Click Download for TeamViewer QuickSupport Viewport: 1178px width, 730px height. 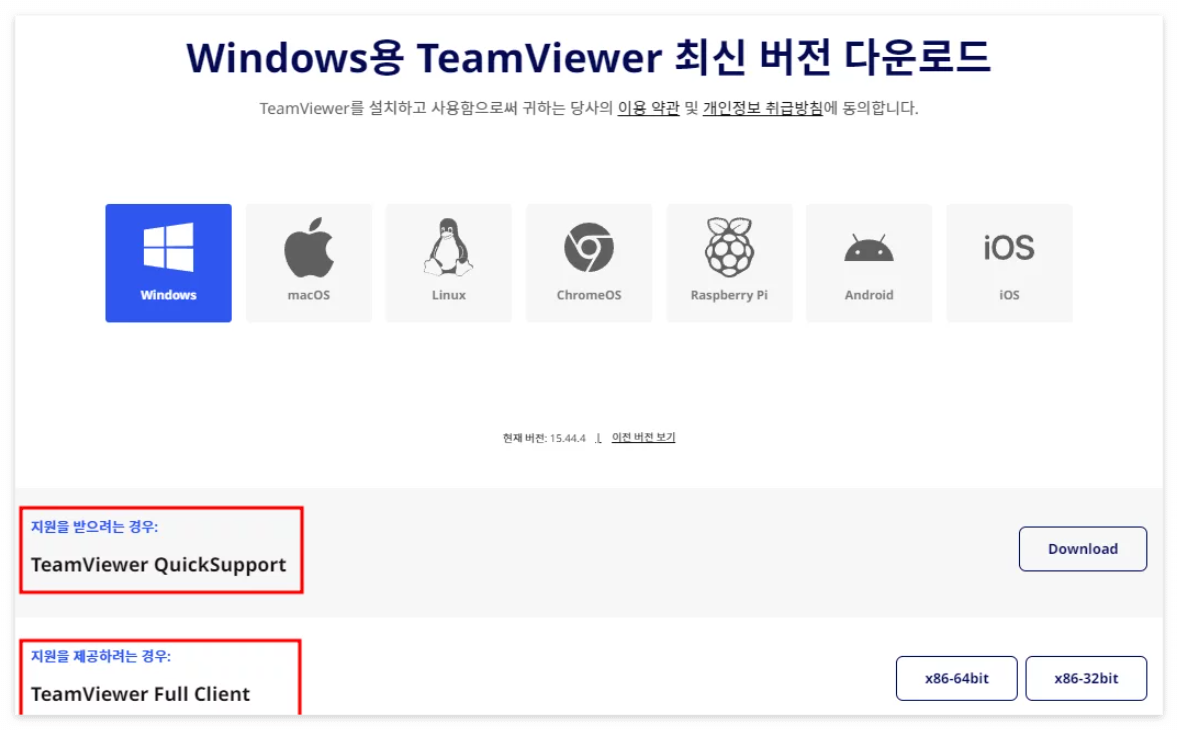pos(1082,548)
